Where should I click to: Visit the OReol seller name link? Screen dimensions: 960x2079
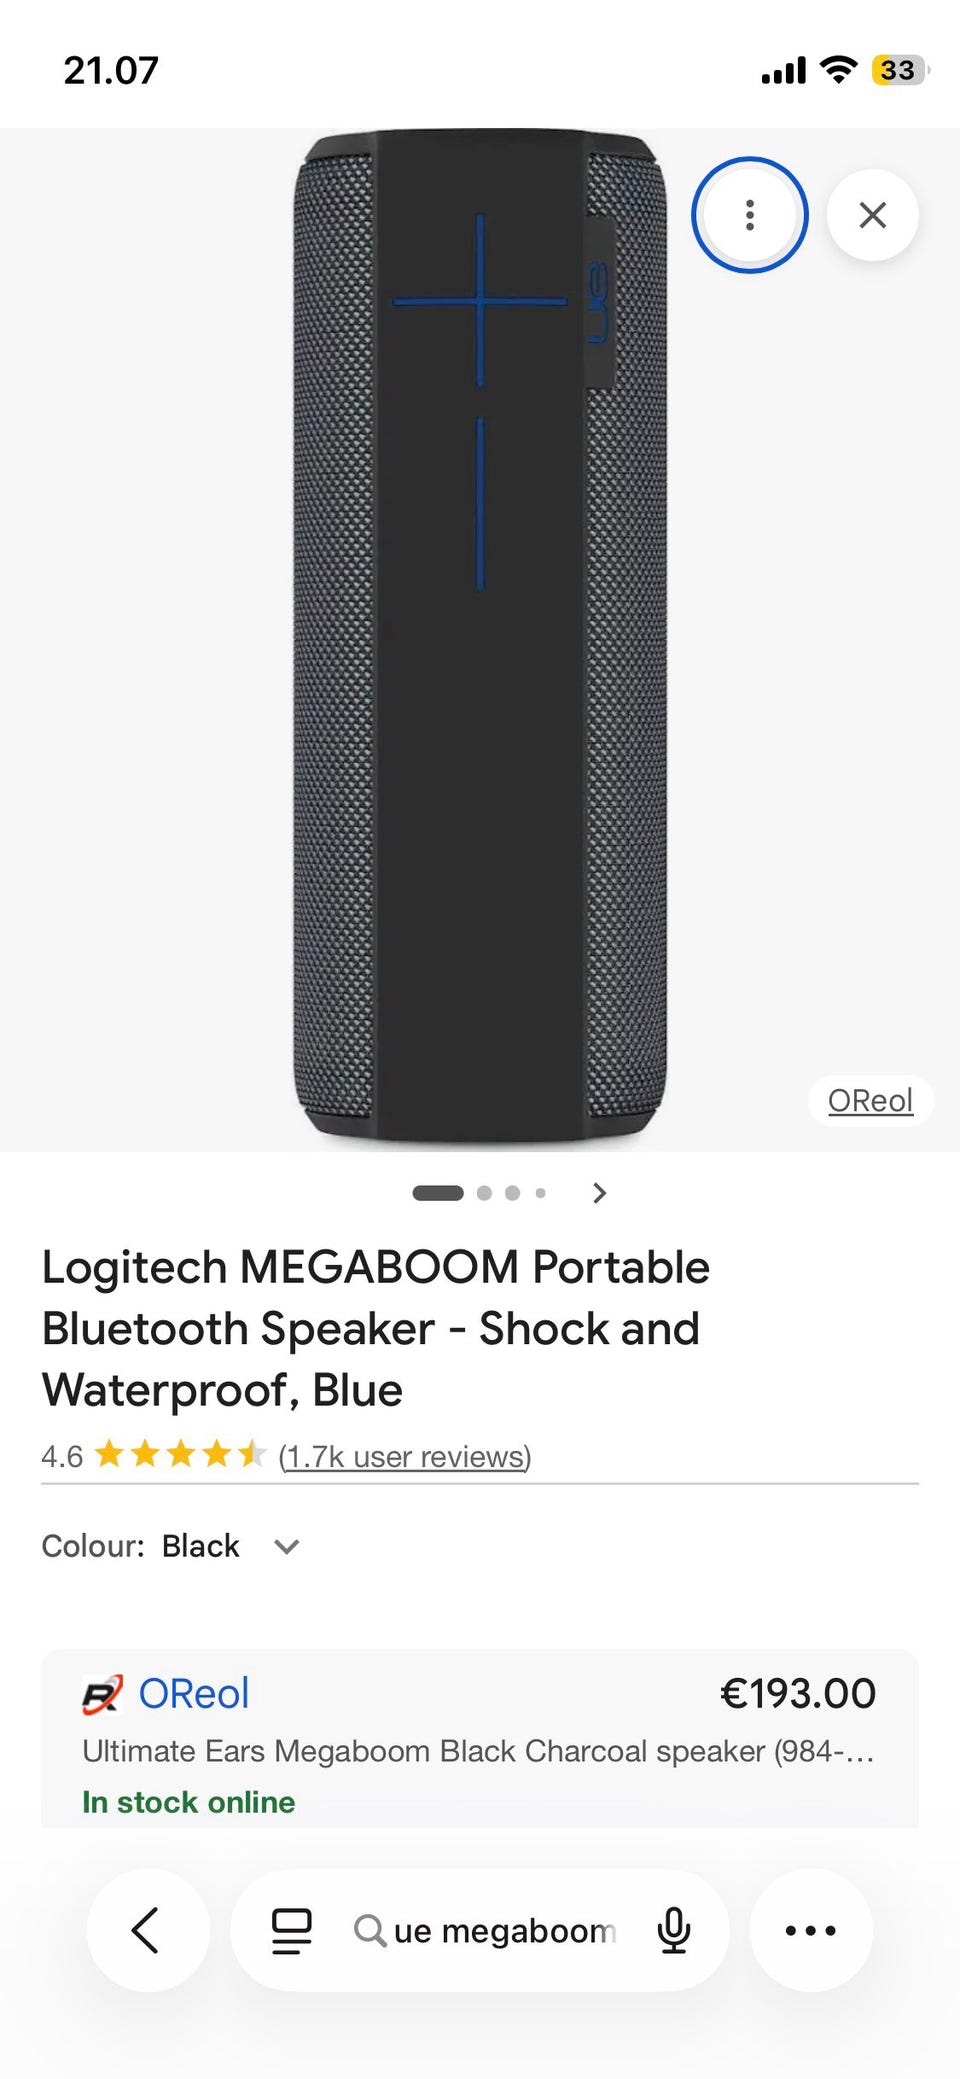click(193, 1694)
